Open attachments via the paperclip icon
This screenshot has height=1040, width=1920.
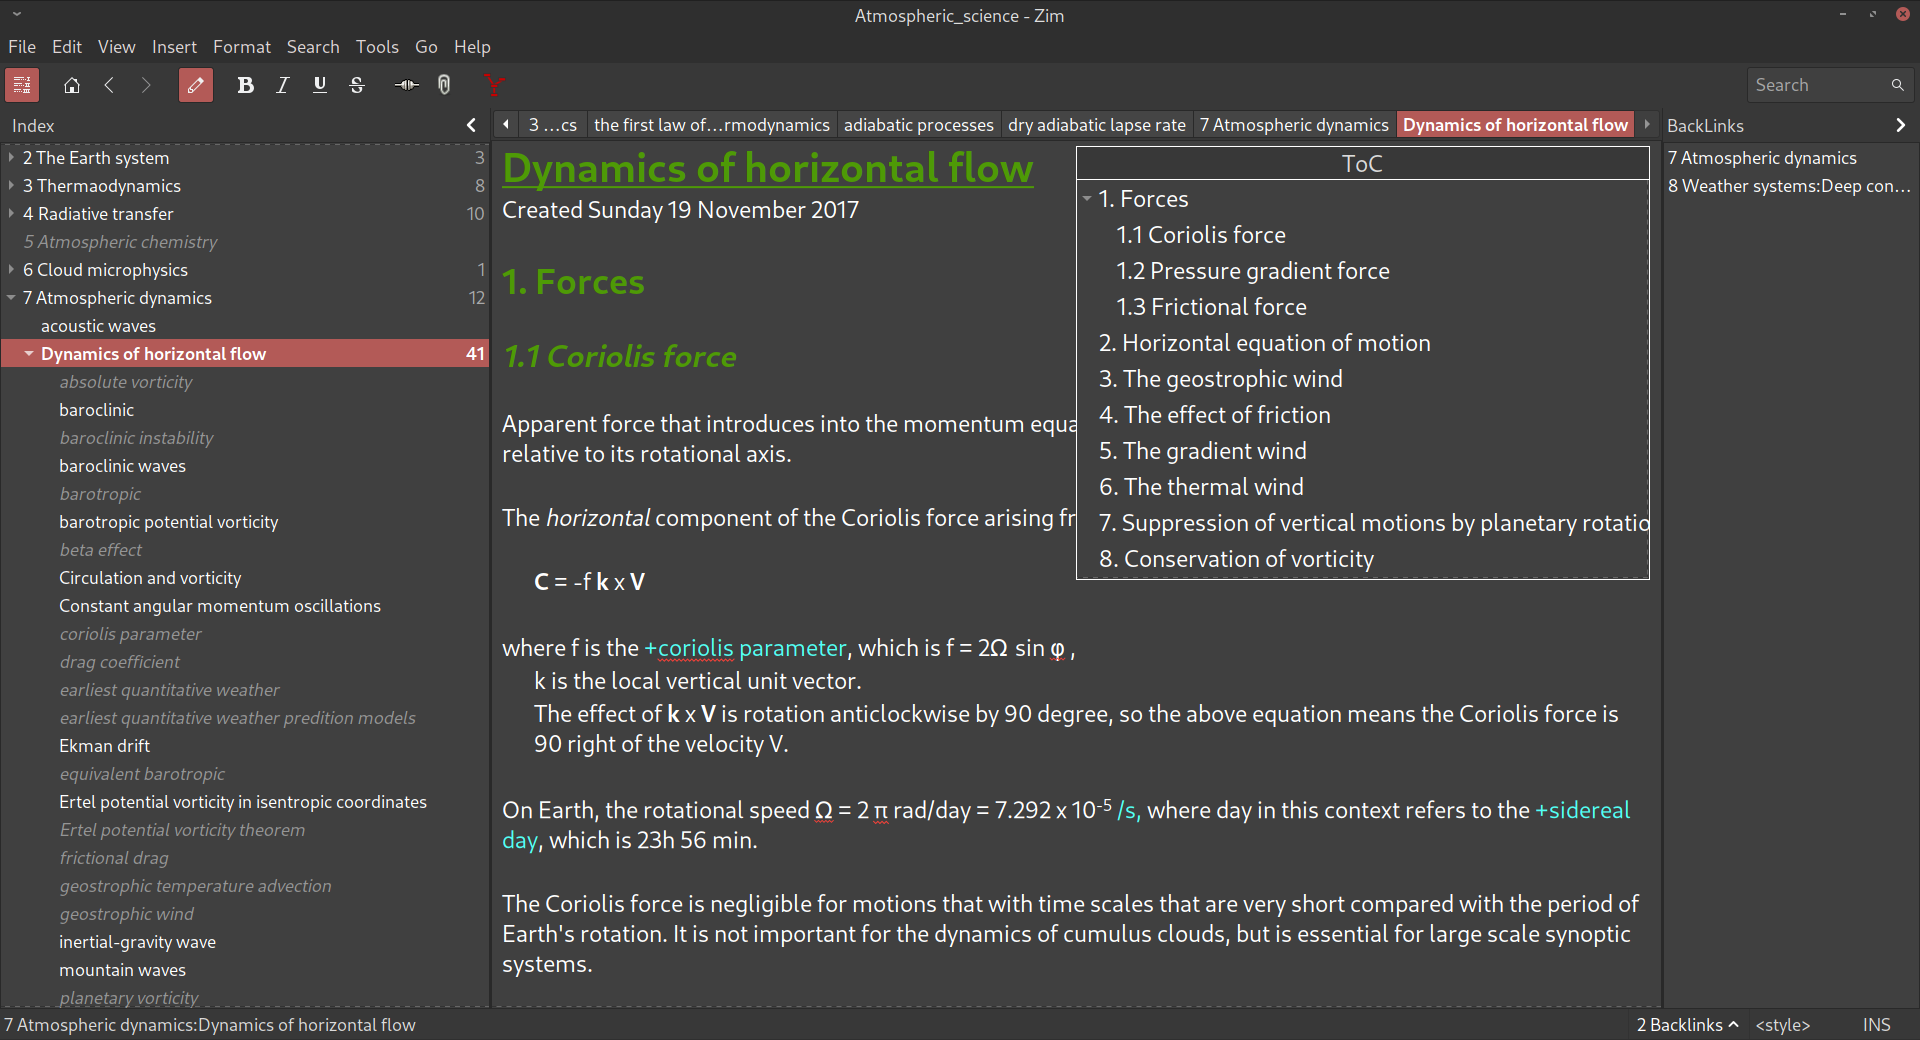pyautogui.click(x=443, y=85)
